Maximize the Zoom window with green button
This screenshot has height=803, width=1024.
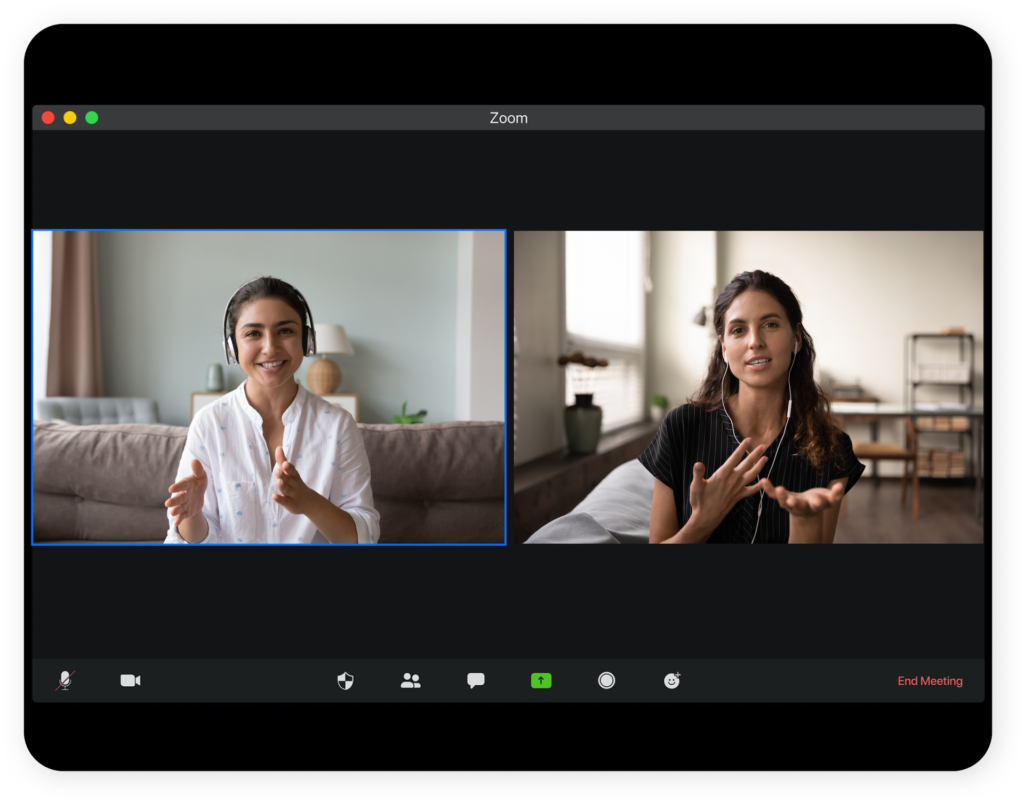pos(92,118)
